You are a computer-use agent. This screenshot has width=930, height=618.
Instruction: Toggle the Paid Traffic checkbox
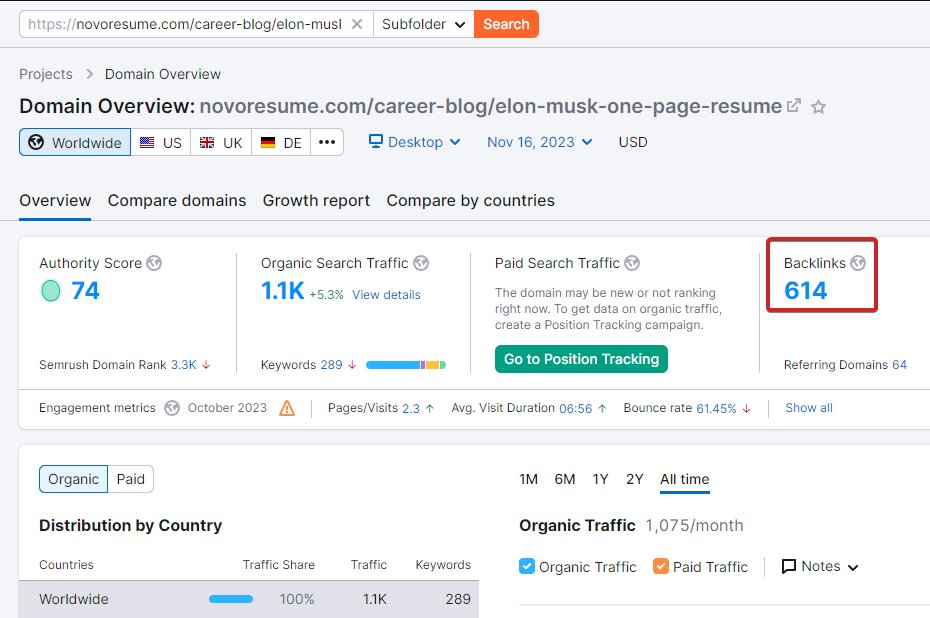tap(661, 566)
